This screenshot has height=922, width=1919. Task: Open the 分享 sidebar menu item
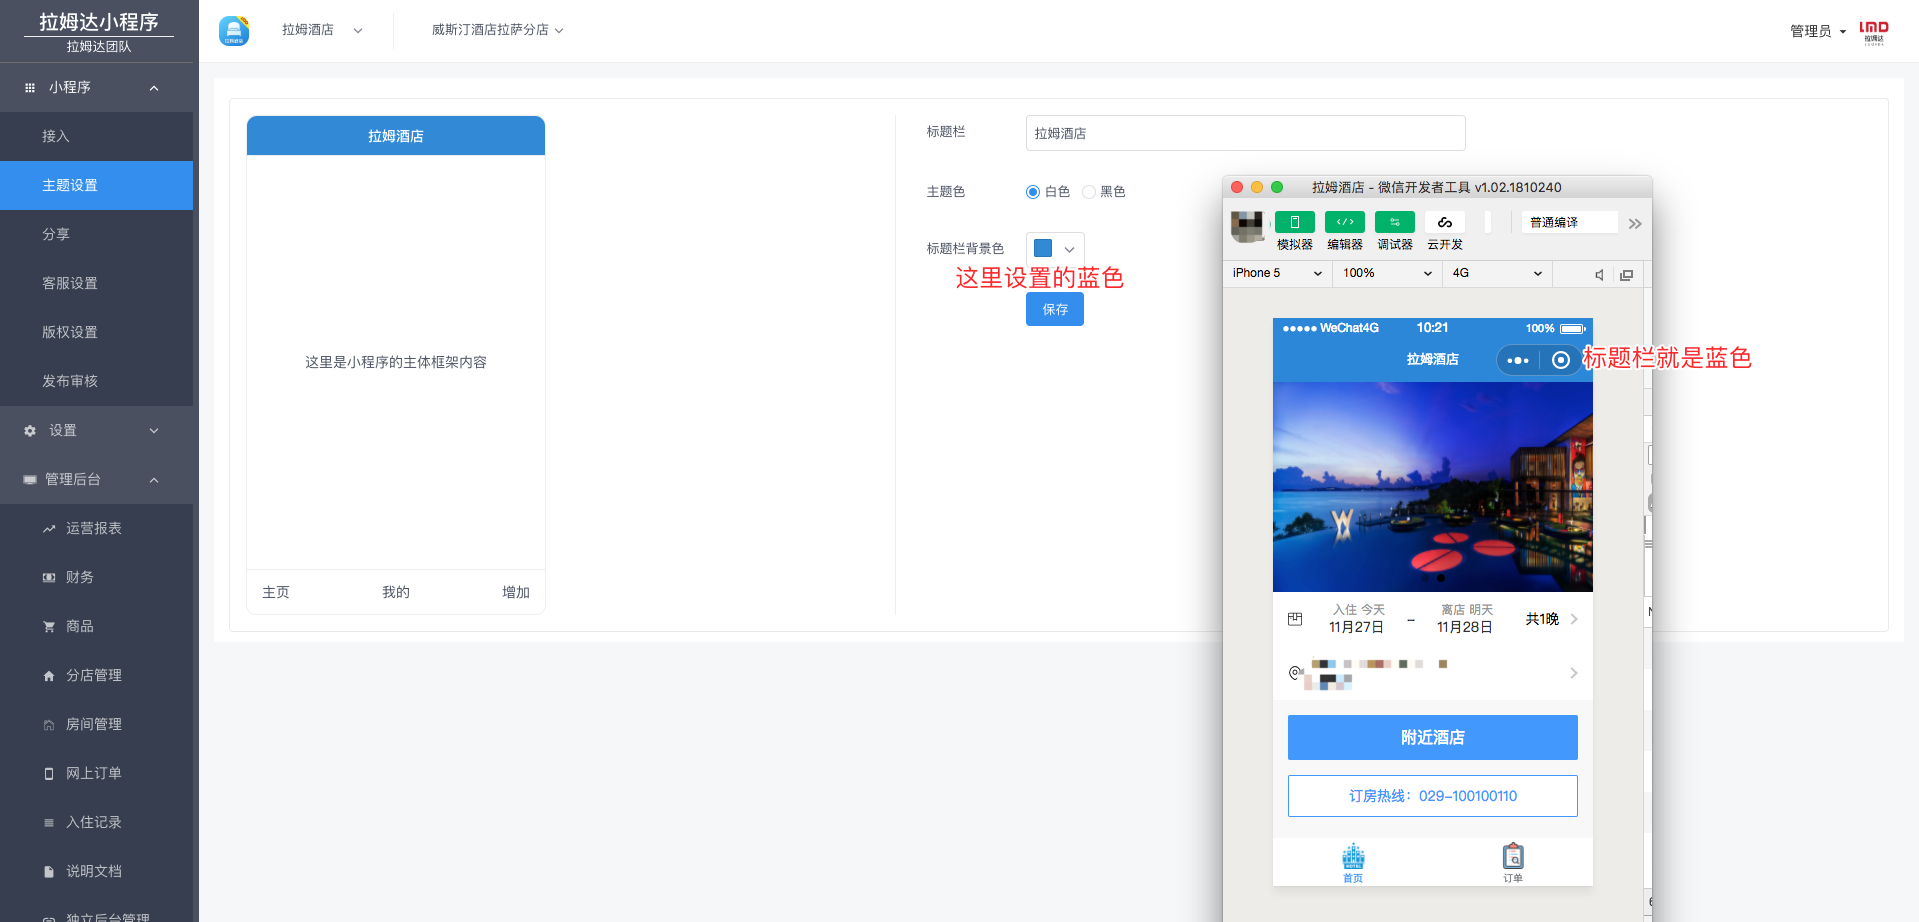(x=96, y=235)
